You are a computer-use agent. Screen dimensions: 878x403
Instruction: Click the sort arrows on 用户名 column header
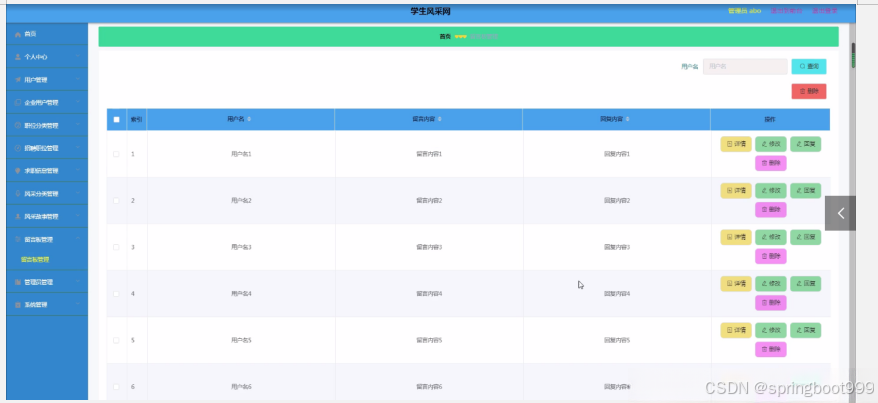tap(249, 119)
